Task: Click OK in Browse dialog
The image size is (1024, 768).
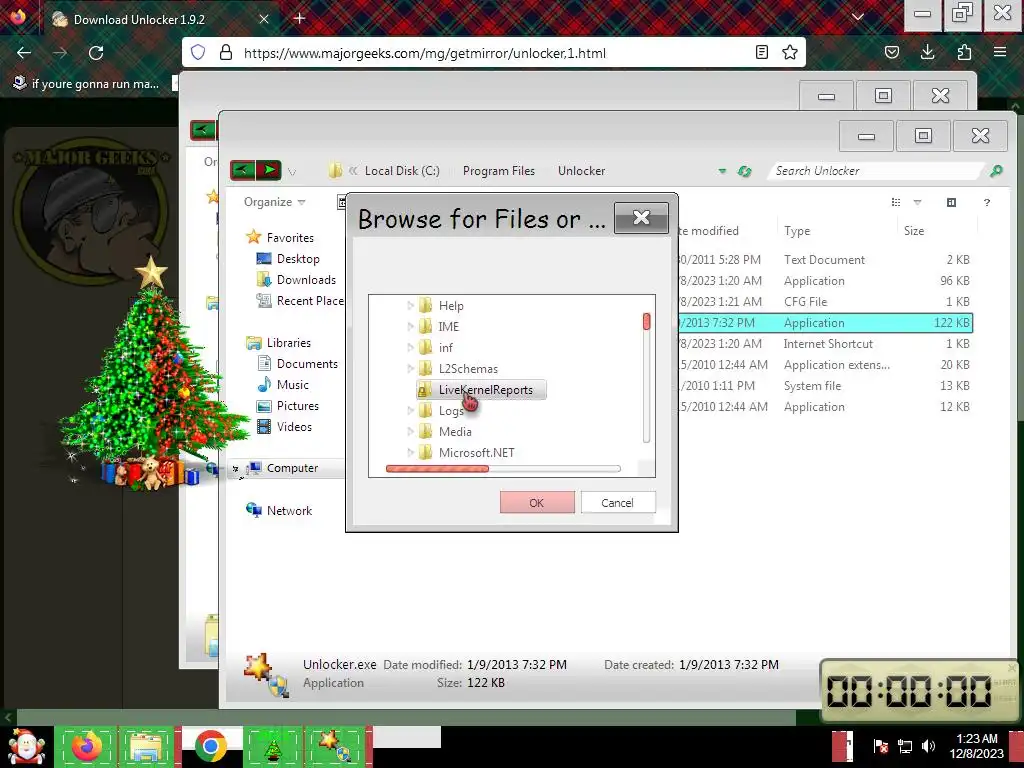Action: tap(537, 503)
